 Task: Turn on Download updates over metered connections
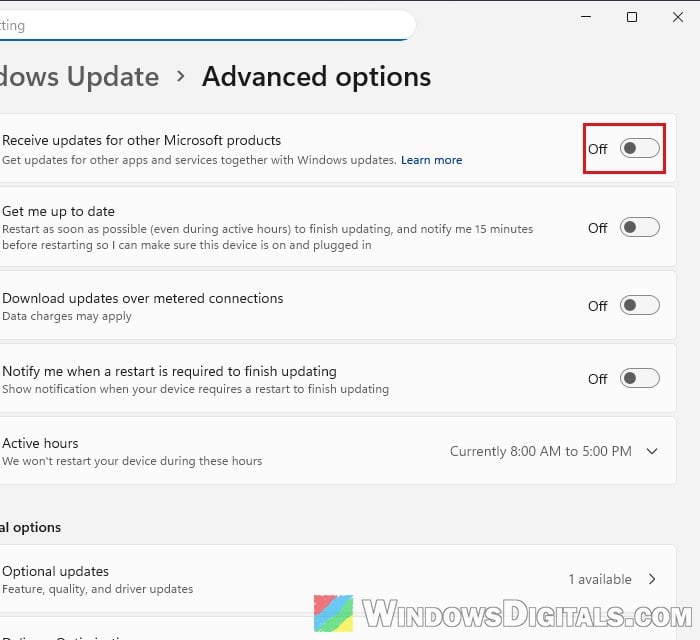pos(639,305)
